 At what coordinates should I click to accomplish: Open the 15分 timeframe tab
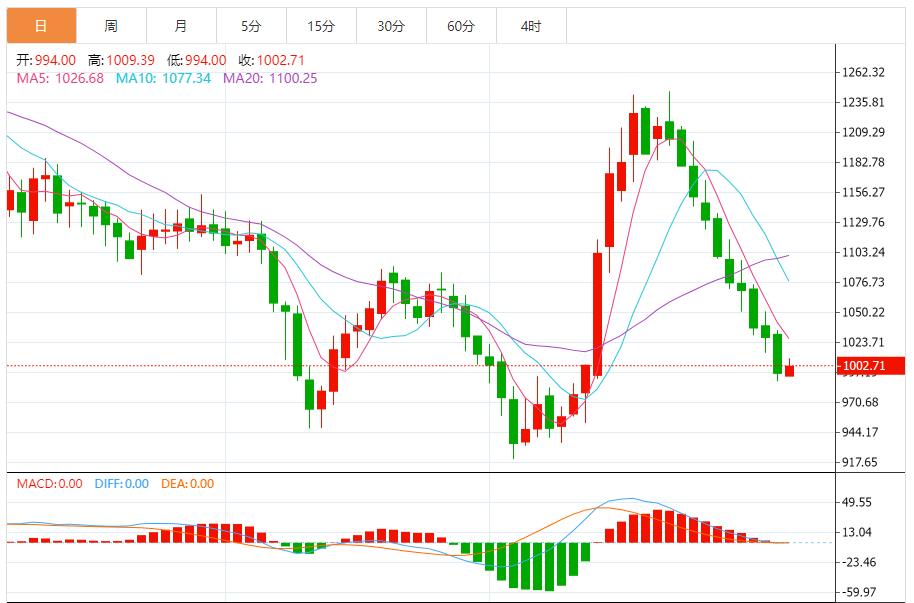click(321, 26)
